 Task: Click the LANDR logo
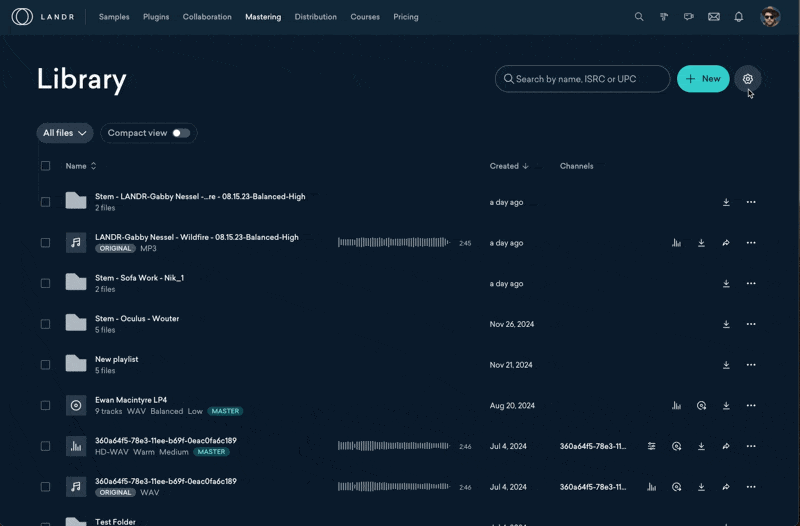[43, 17]
